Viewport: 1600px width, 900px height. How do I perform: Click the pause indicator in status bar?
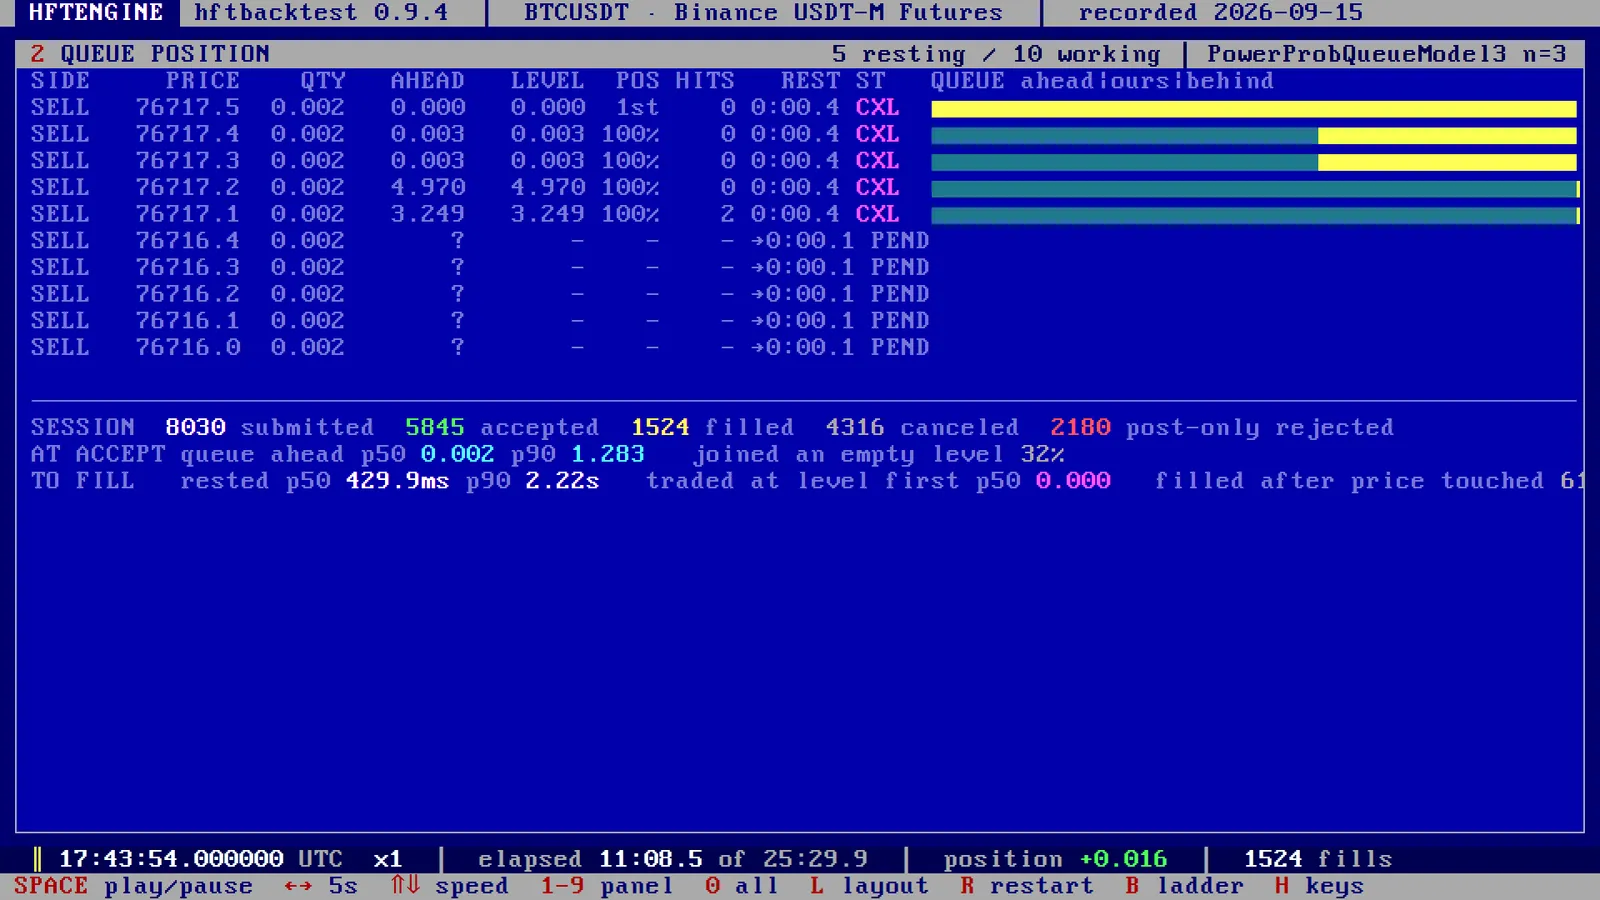(x=37, y=859)
